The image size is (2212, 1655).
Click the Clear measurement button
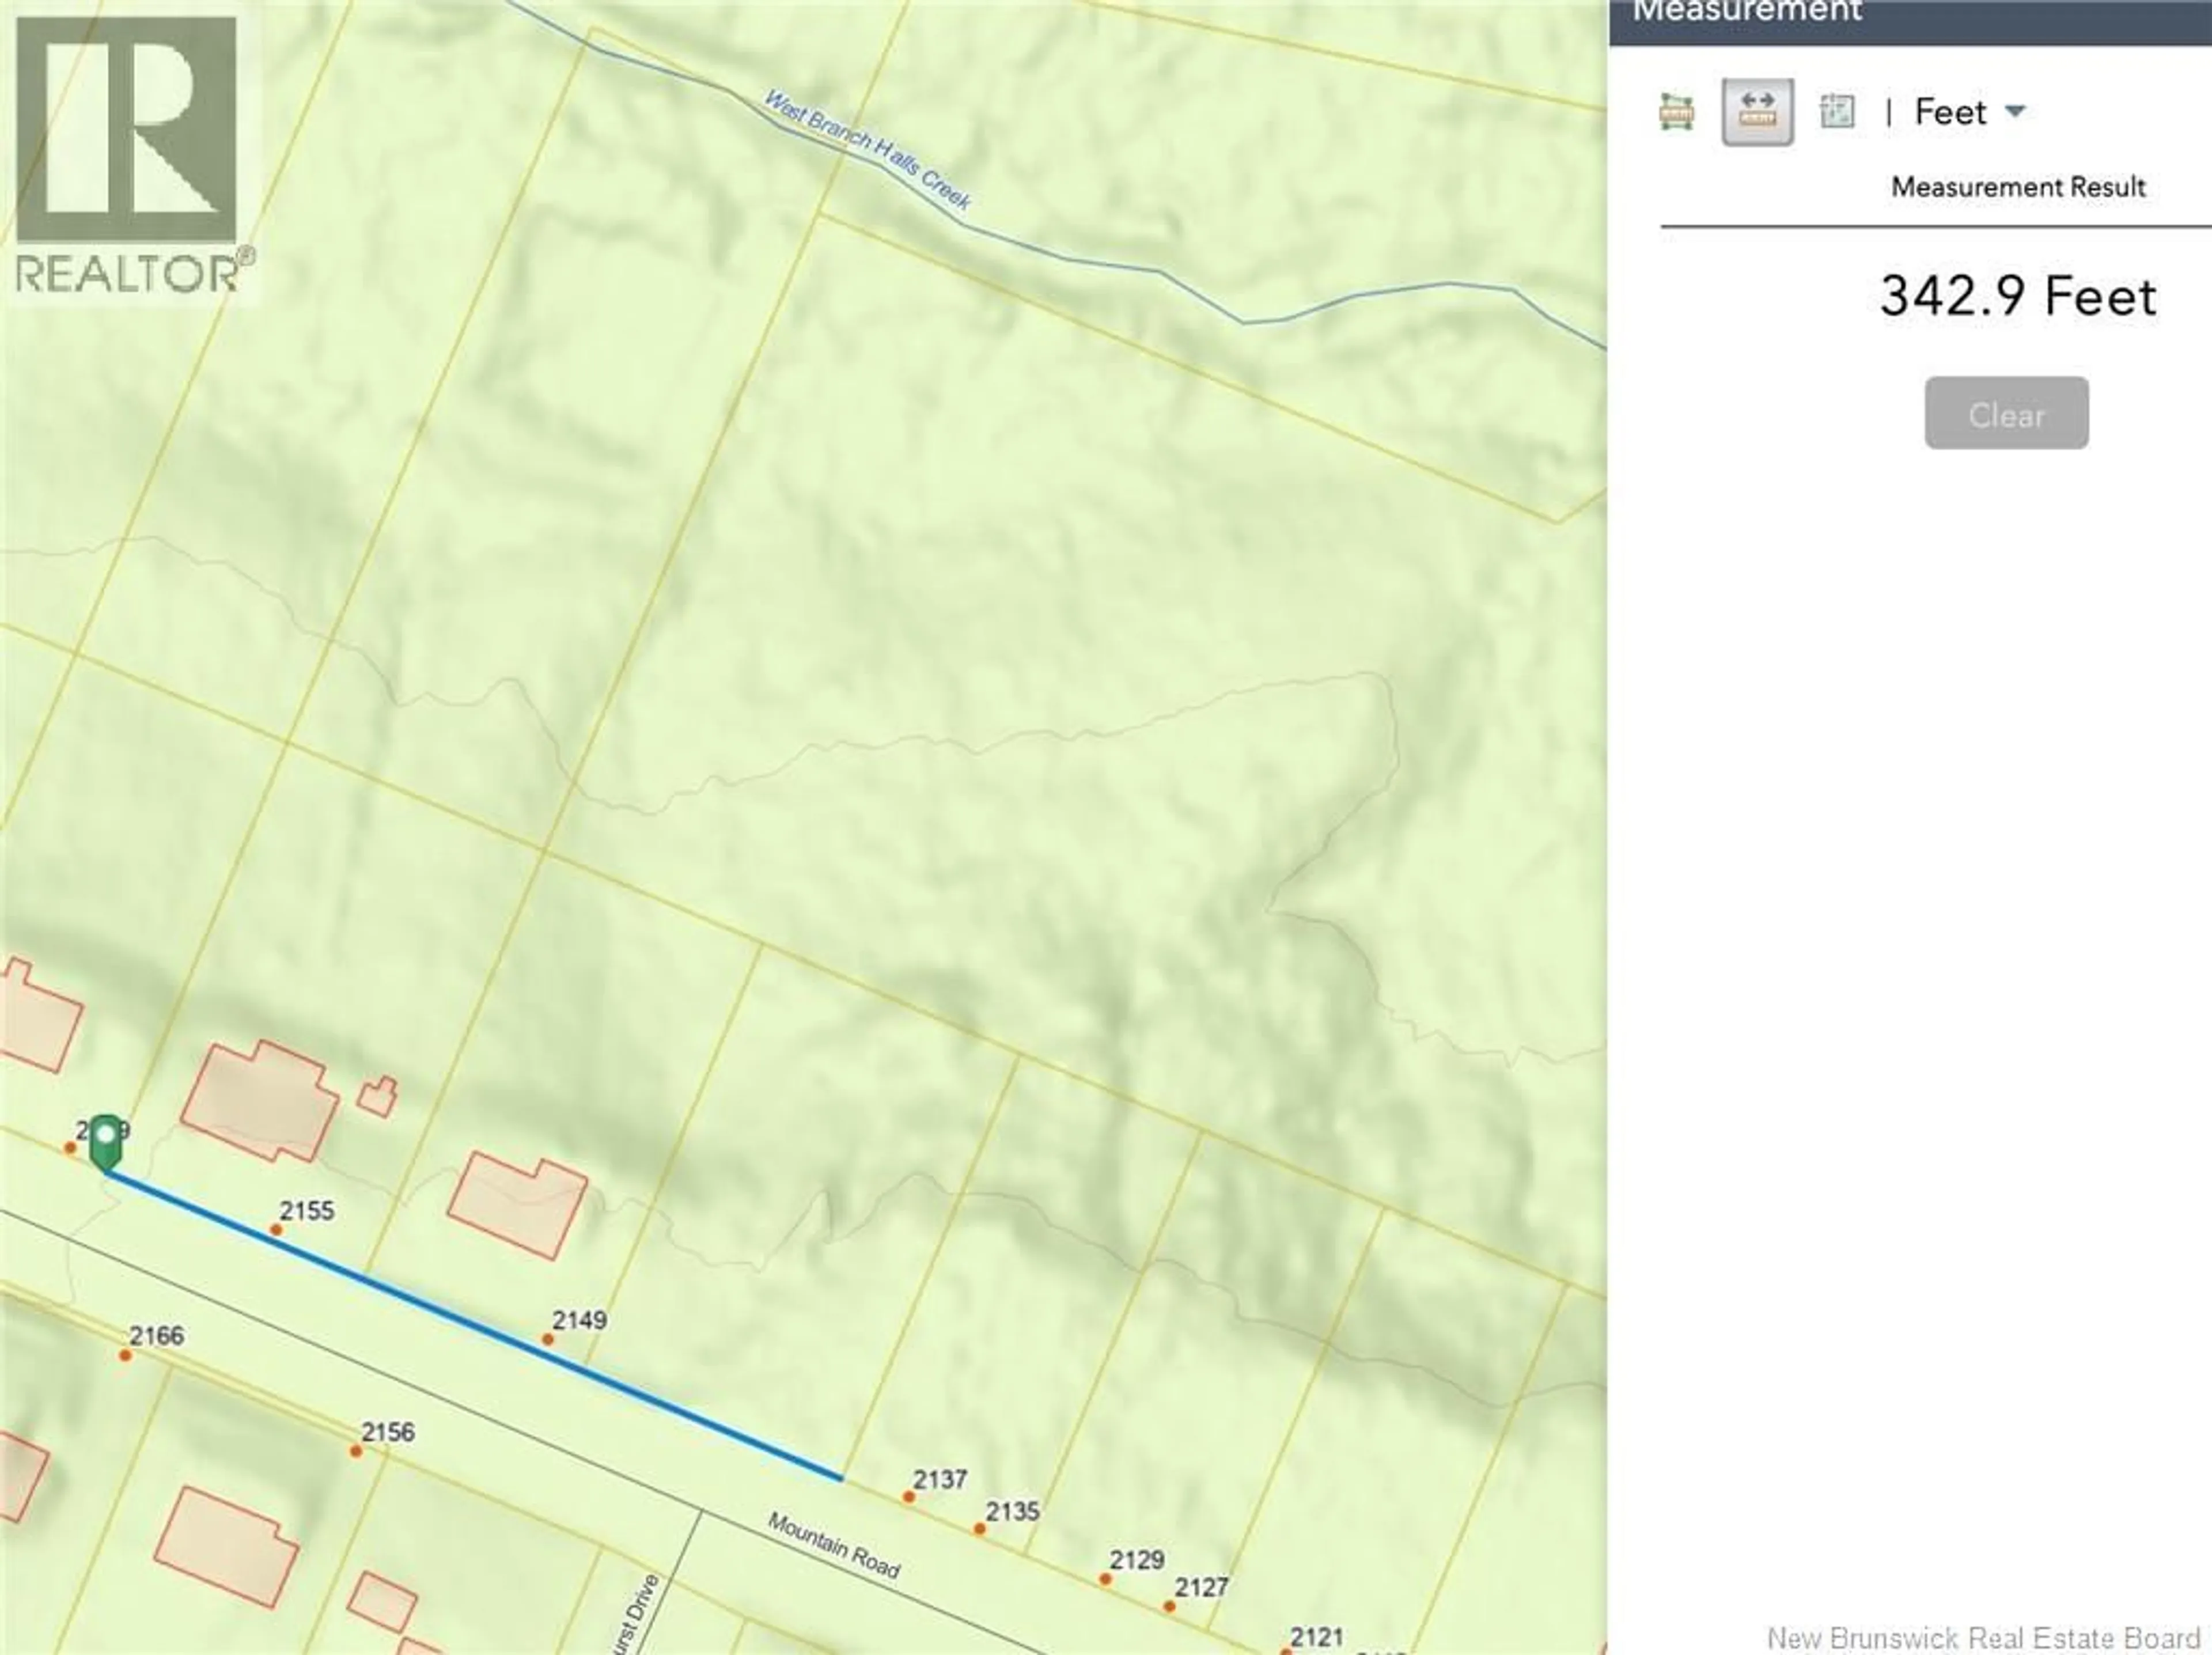pos(2006,413)
